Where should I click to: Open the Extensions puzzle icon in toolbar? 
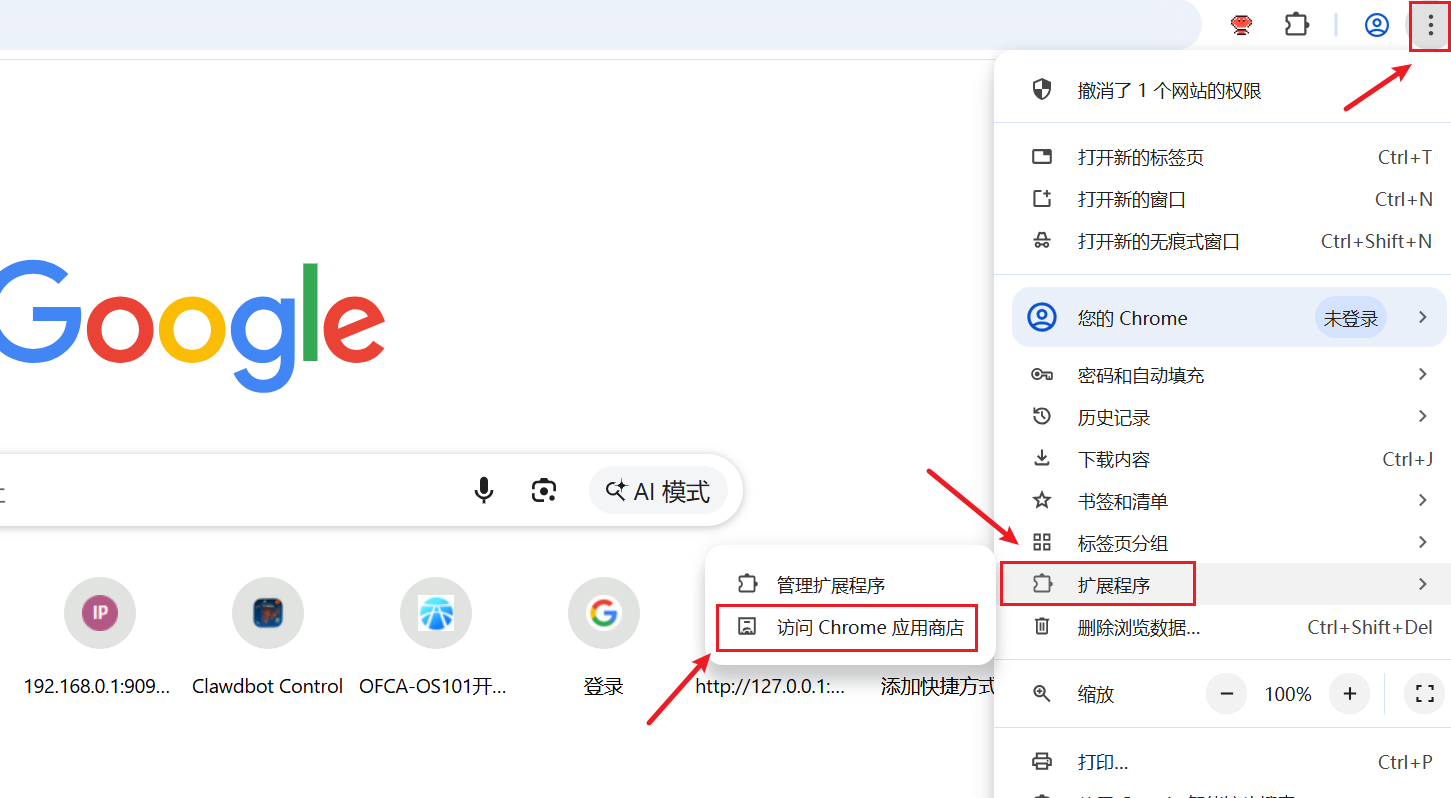point(1297,25)
